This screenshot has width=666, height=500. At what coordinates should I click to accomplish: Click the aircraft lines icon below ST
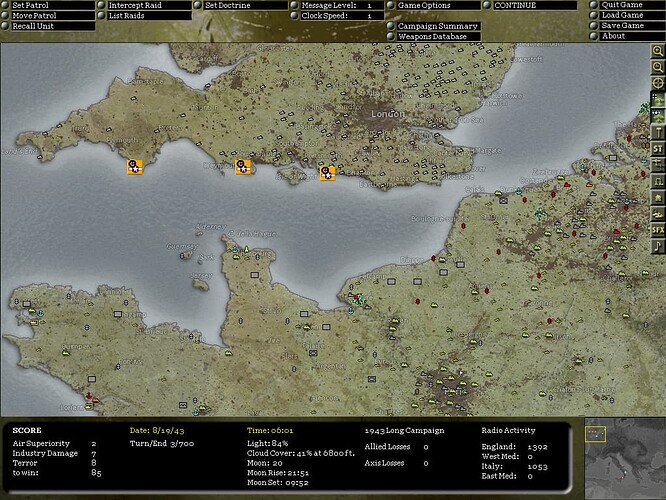pos(658,165)
